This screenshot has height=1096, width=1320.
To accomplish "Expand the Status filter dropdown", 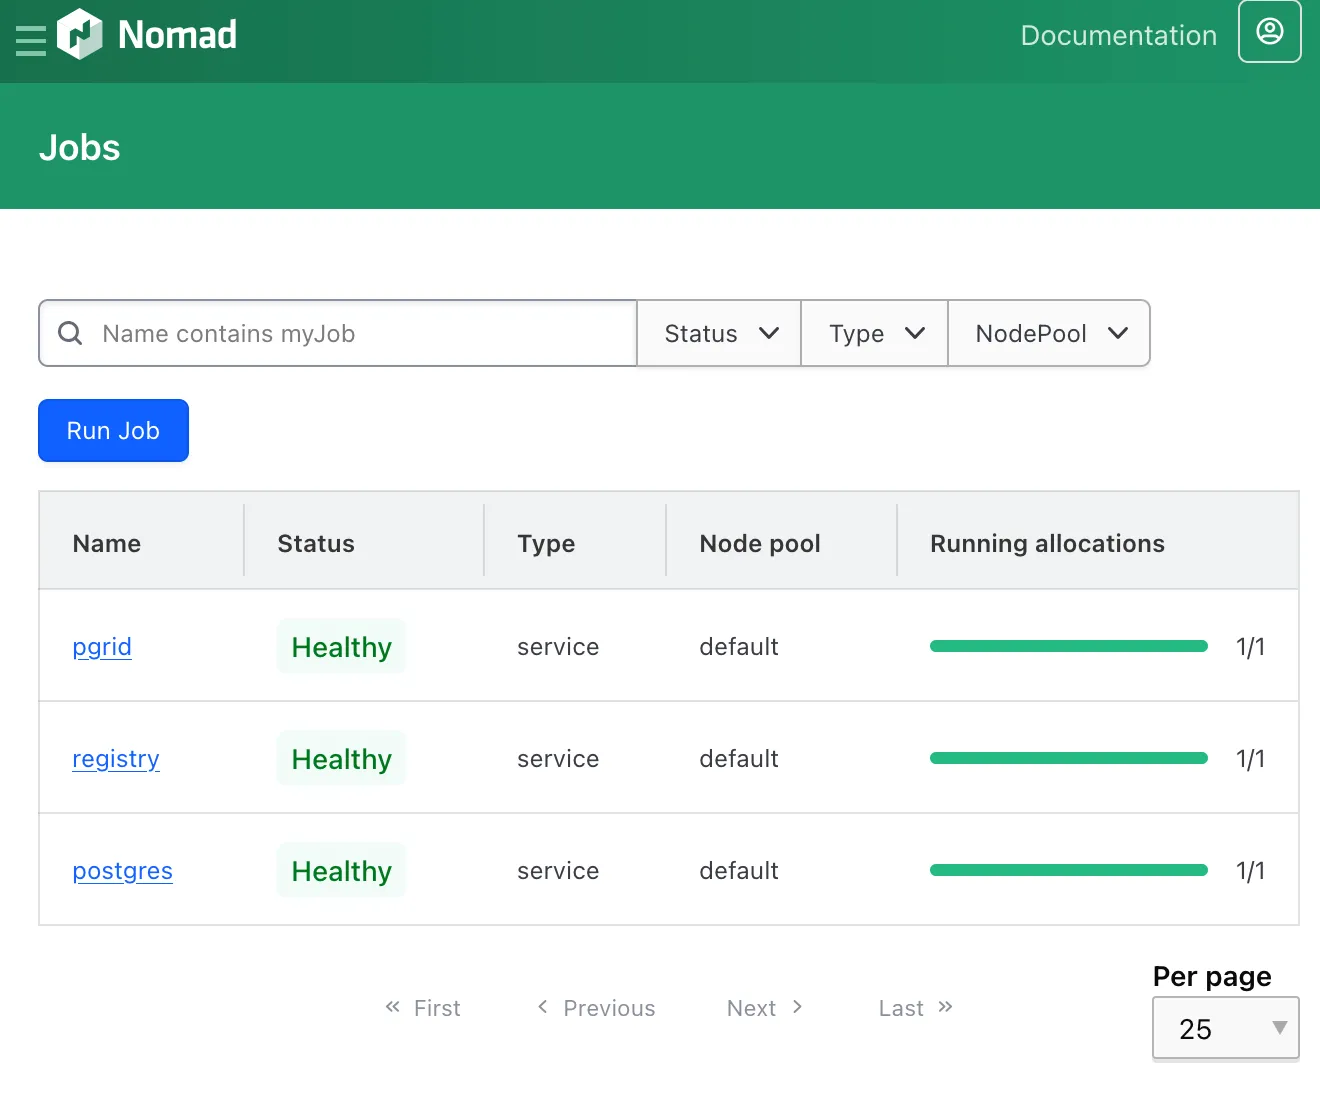I will (720, 333).
